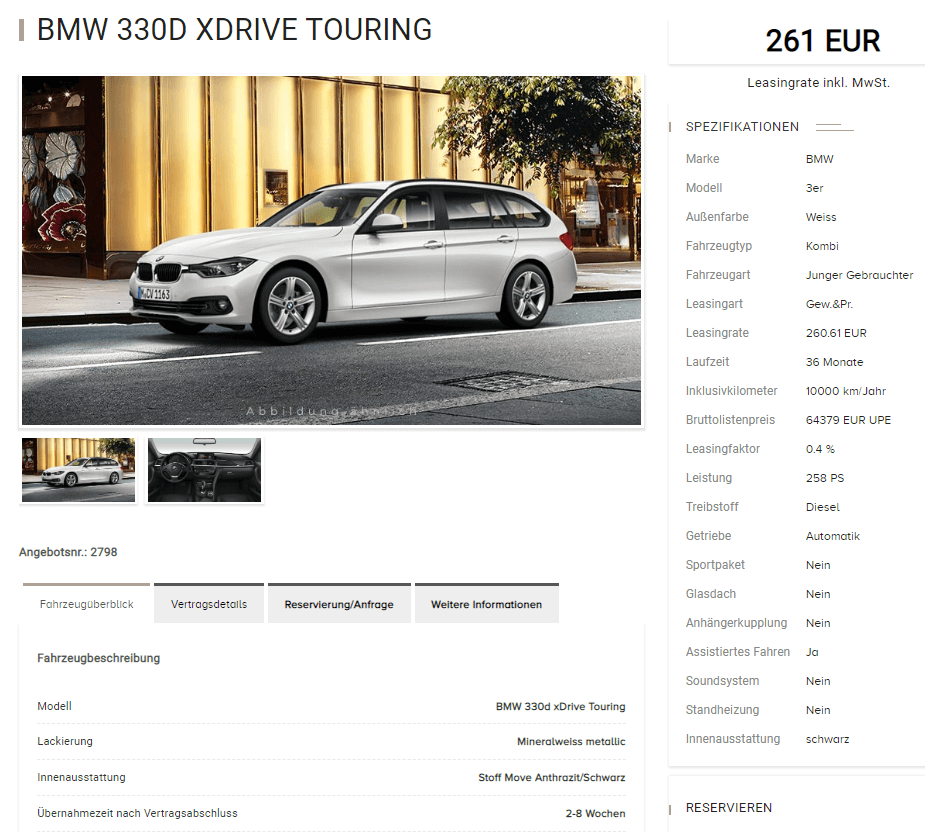Image resolution: width=925 pixels, height=832 pixels.
Task: Click the Marke value 'BMW'
Action: (x=819, y=159)
